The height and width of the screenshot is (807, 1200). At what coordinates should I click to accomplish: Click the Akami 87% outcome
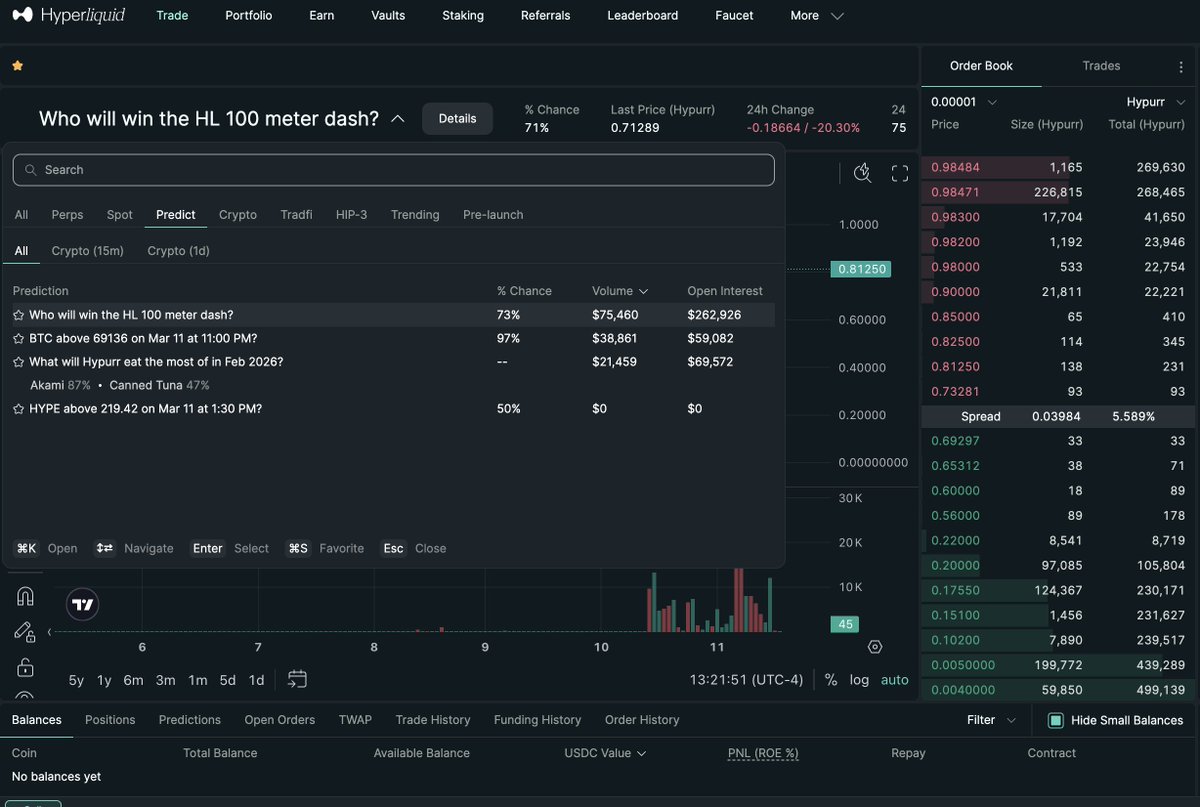coord(60,385)
